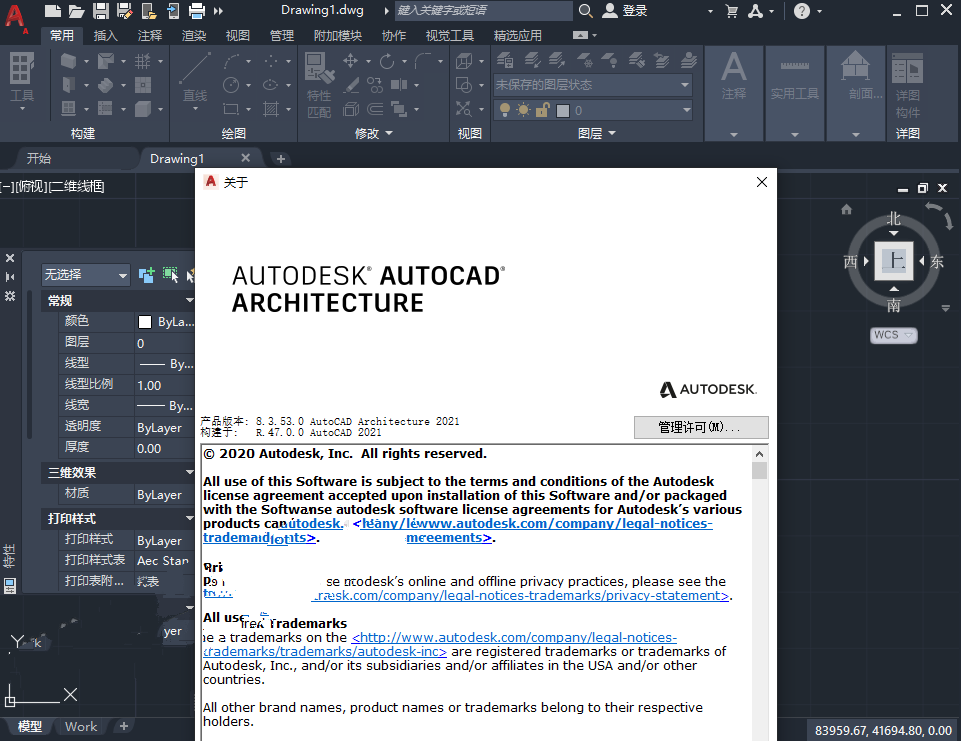Click the Plot printer icon
The height and width of the screenshot is (741, 961).
point(197,10)
